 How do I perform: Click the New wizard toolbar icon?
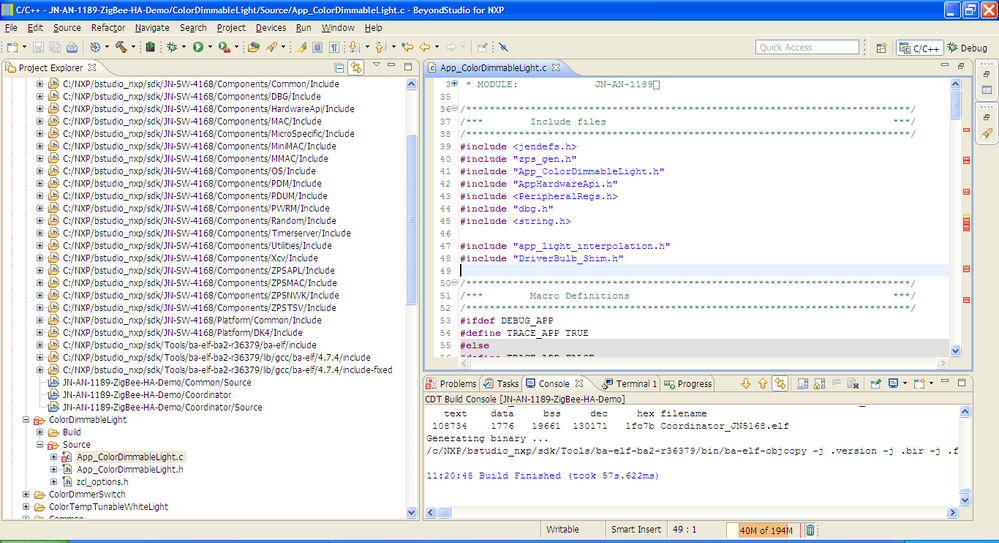click(x=13, y=47)
